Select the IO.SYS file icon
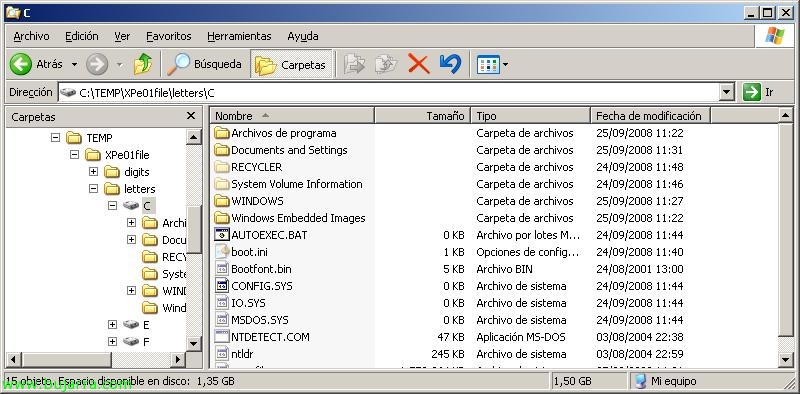This screenshot has width=800, height=394. (x=221, y=303)
